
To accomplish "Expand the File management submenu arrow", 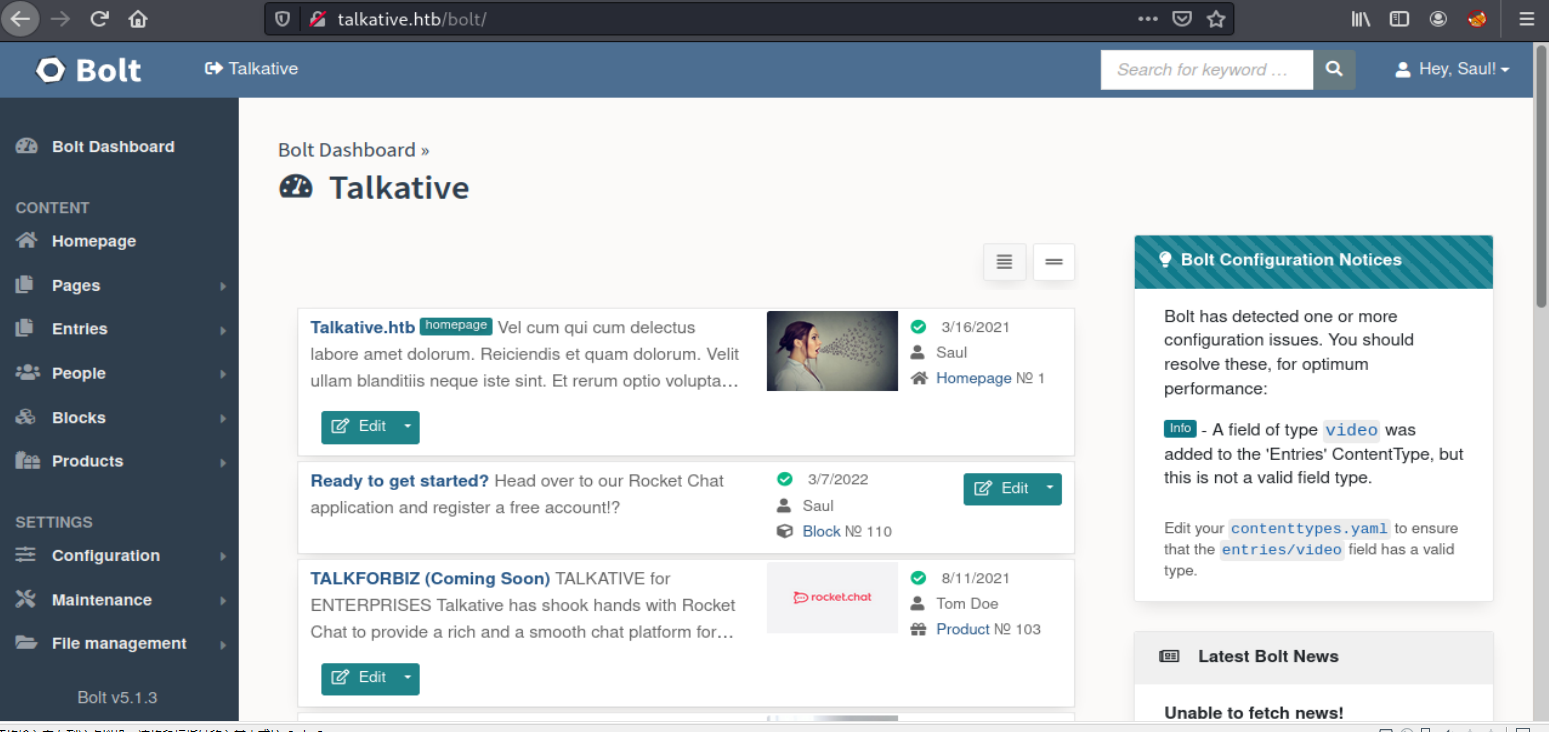I will coord(223,644).
